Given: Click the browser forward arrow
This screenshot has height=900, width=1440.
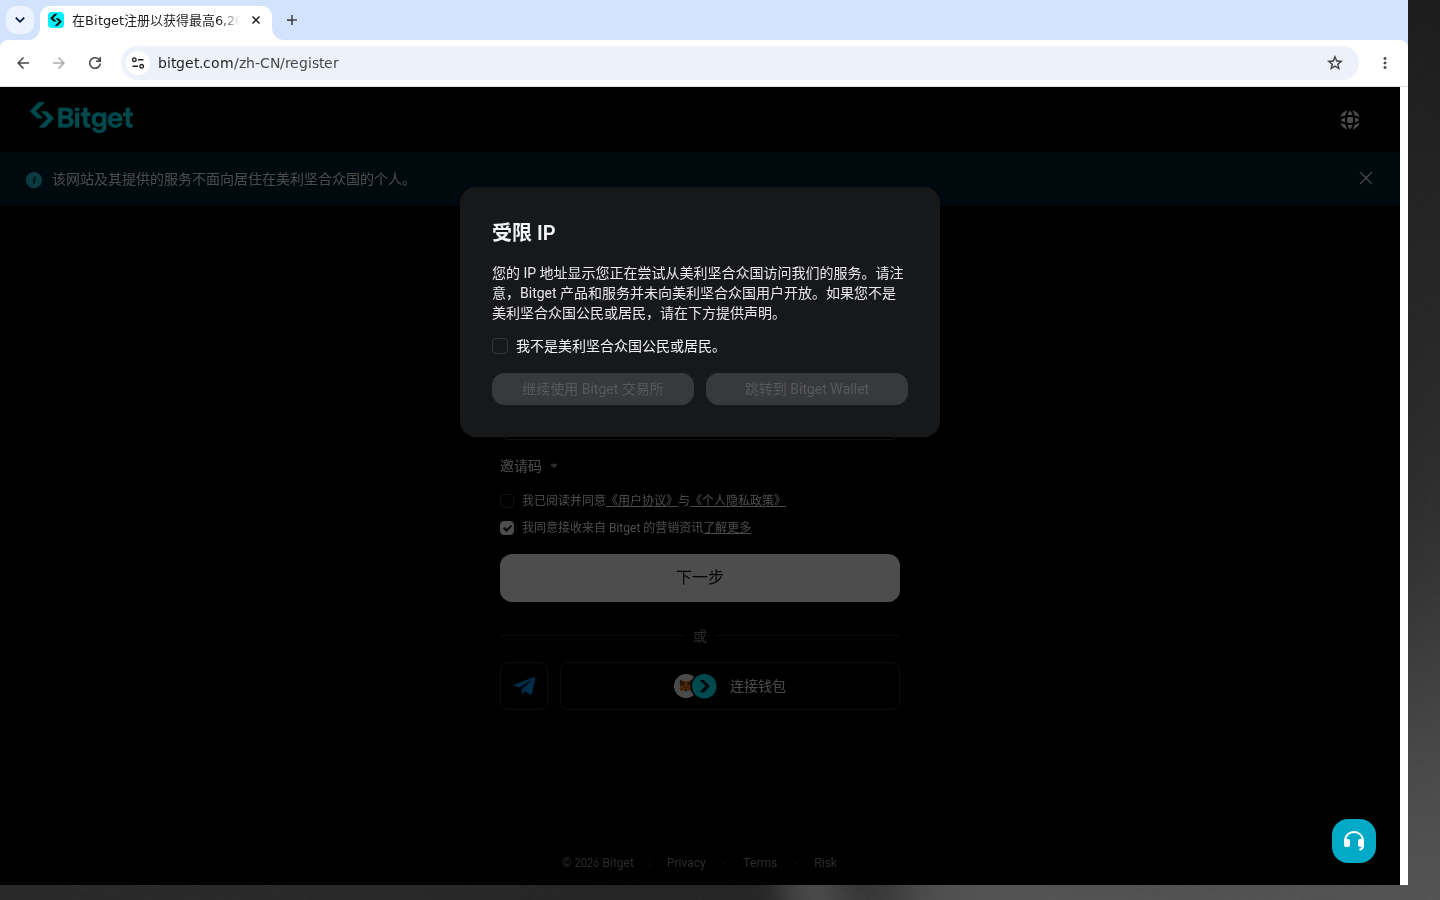Looking at the screenshot, I should (59, 63).
